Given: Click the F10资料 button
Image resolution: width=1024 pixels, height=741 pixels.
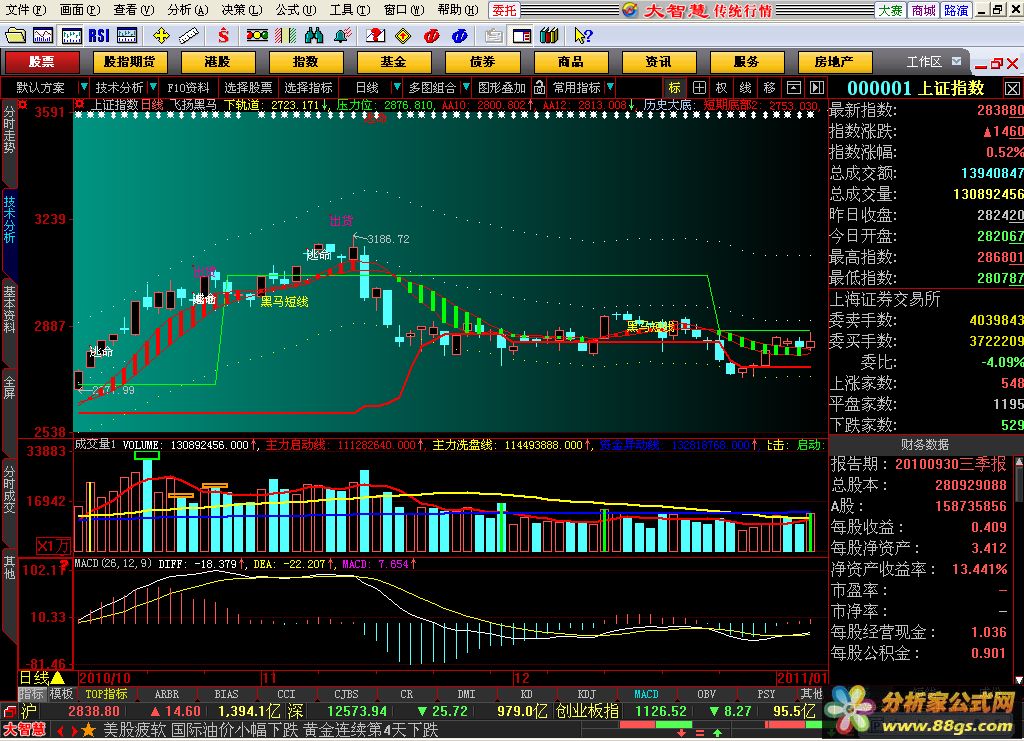Looking at the screenshot, I should [188, 87].
